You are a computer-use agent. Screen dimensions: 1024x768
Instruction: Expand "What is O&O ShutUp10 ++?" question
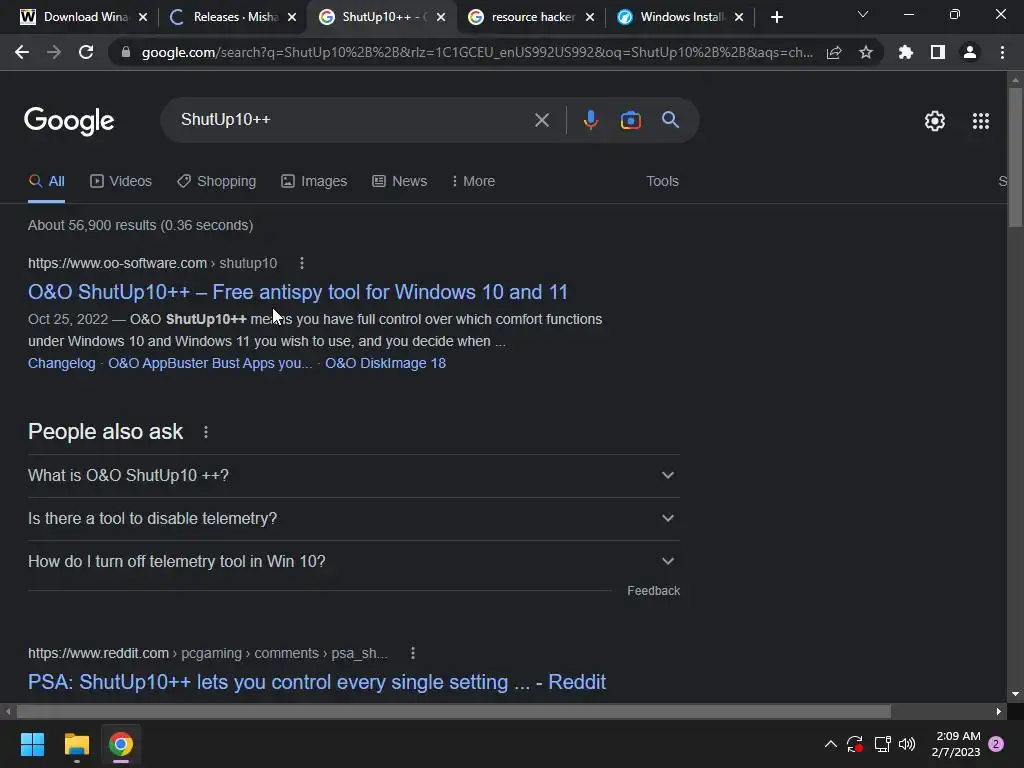[354, 475]
